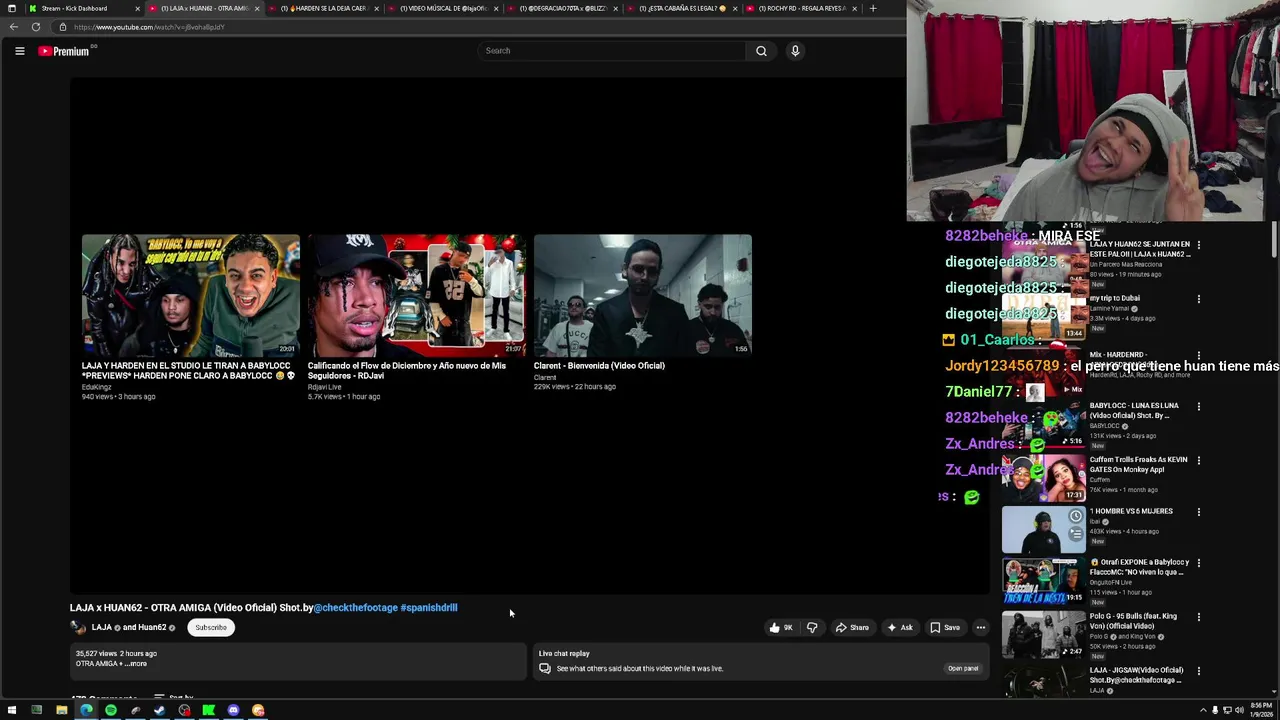Dislike the video with thumbs-down
This screenshot has width=1280, height=720.
(x=812, y=628)
